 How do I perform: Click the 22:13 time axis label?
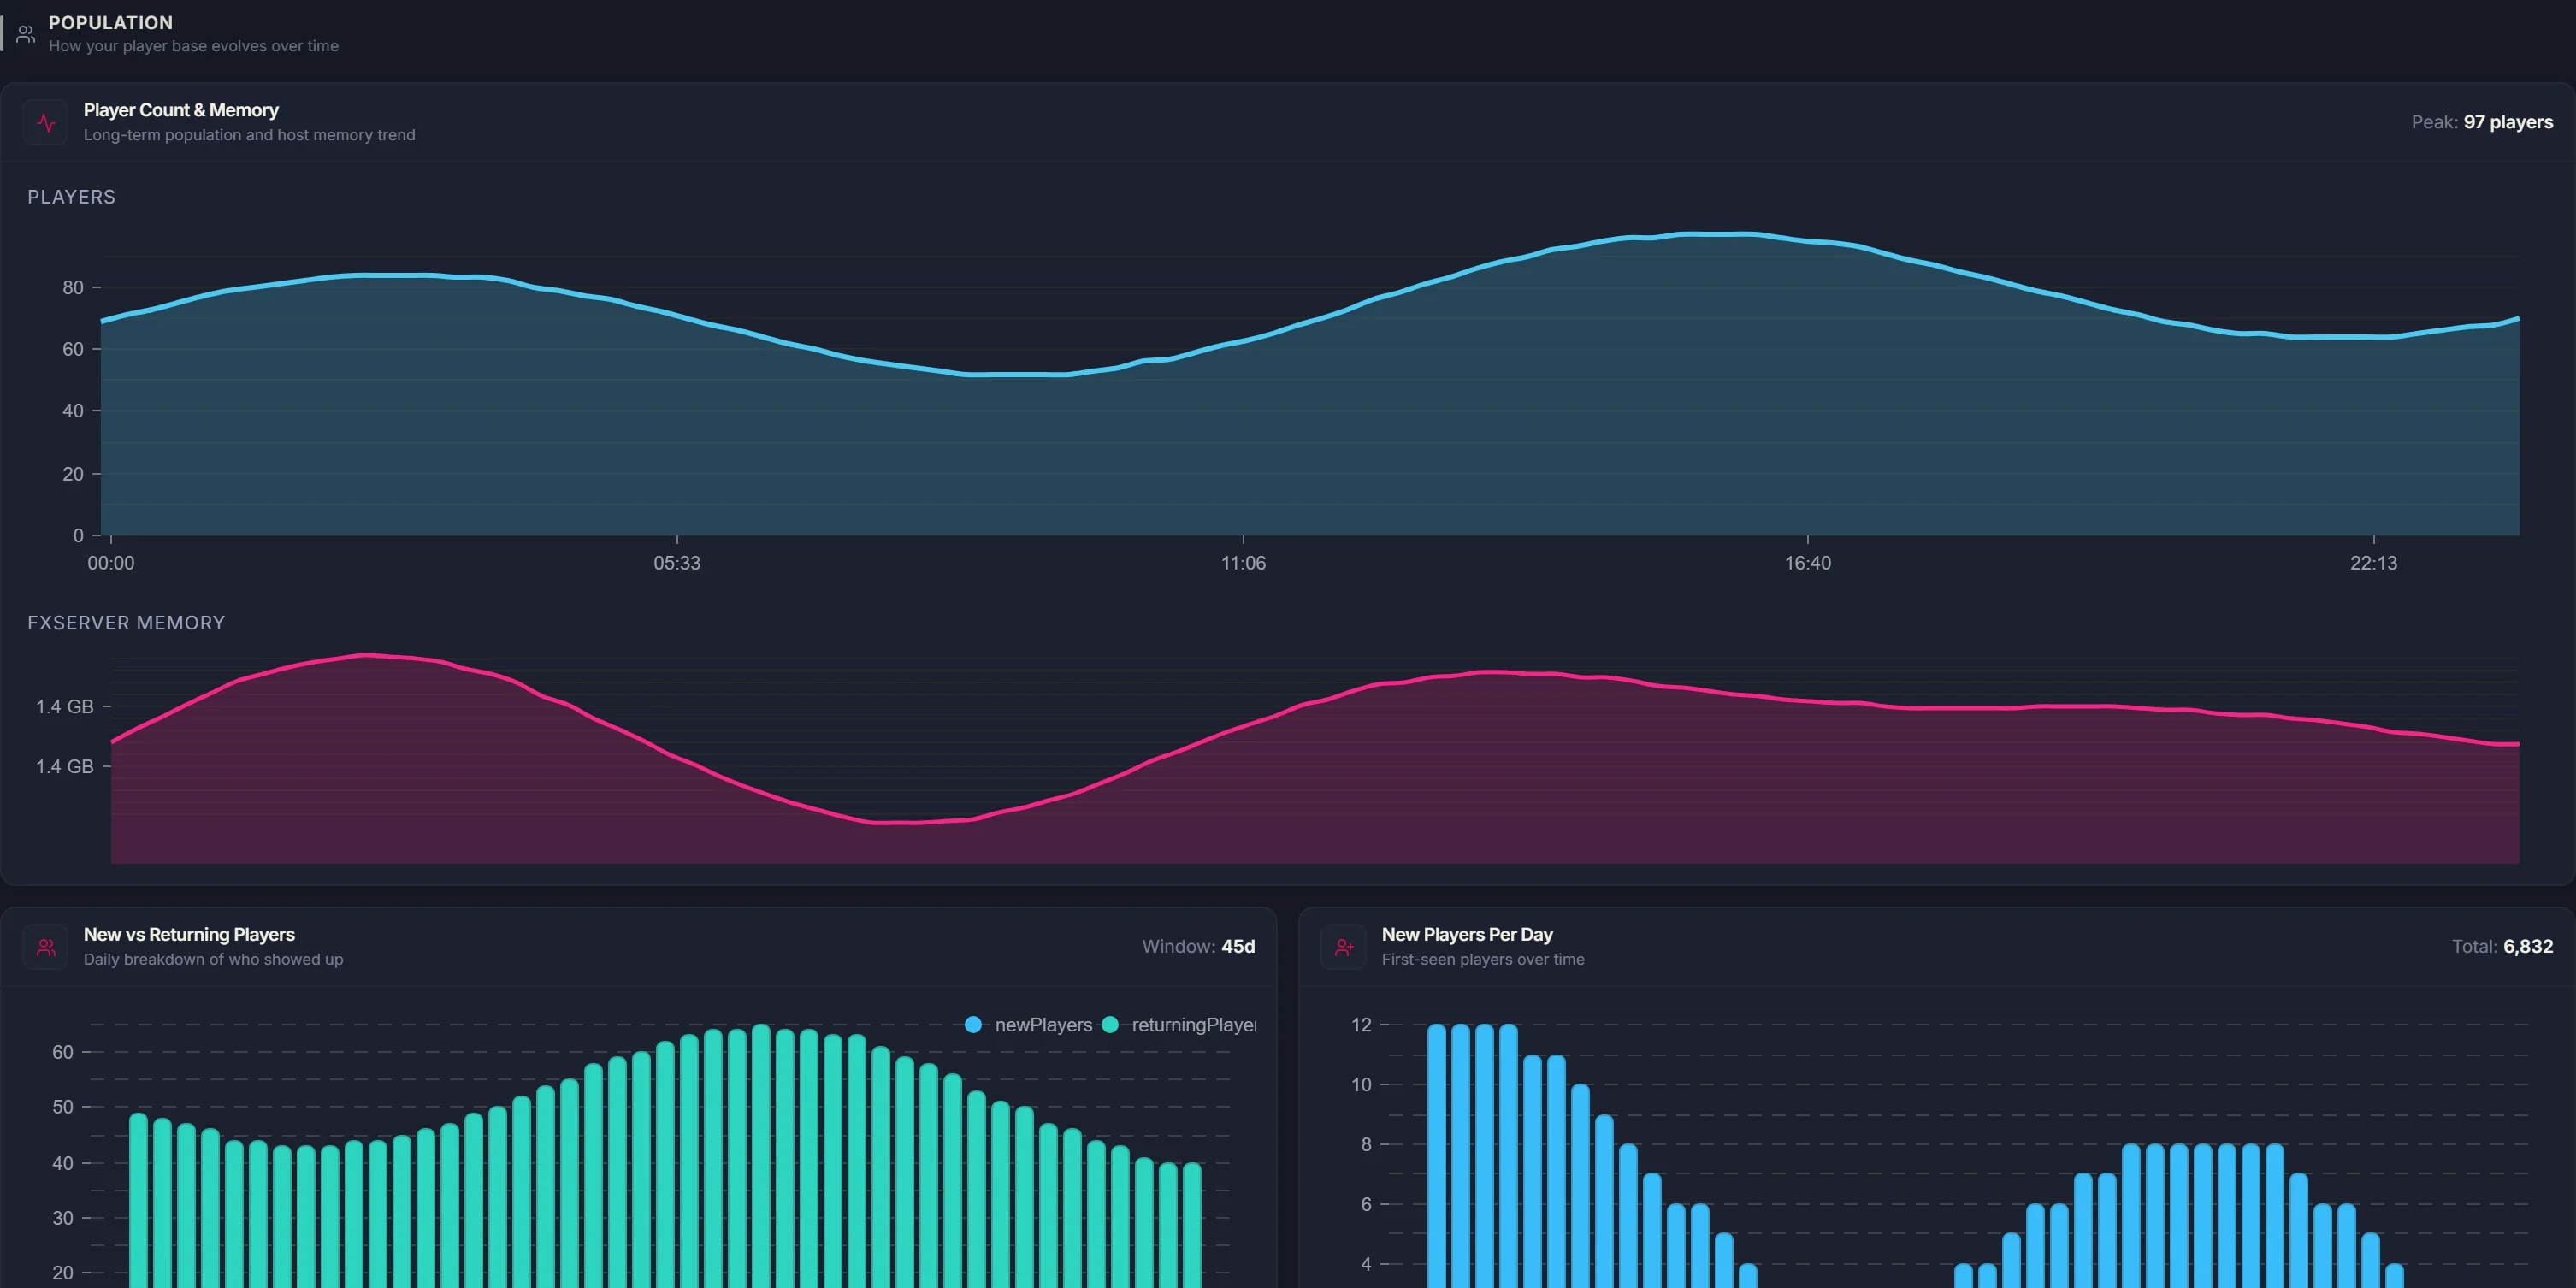tap(2373, 563)
